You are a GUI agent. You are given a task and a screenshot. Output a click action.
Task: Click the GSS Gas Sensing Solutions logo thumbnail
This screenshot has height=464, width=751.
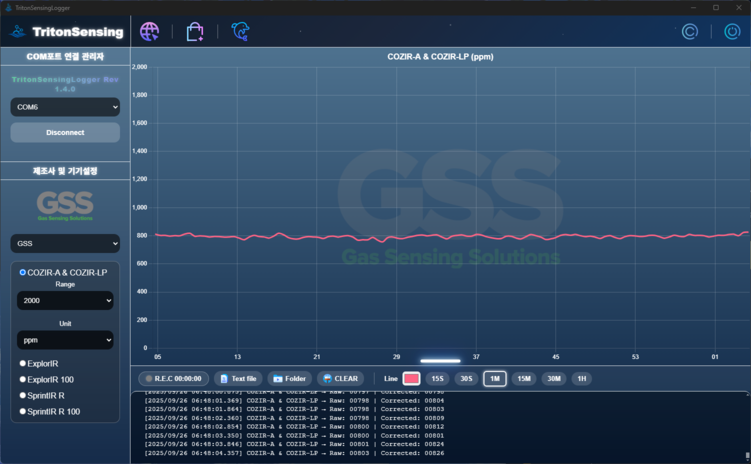tap(65, 204)
